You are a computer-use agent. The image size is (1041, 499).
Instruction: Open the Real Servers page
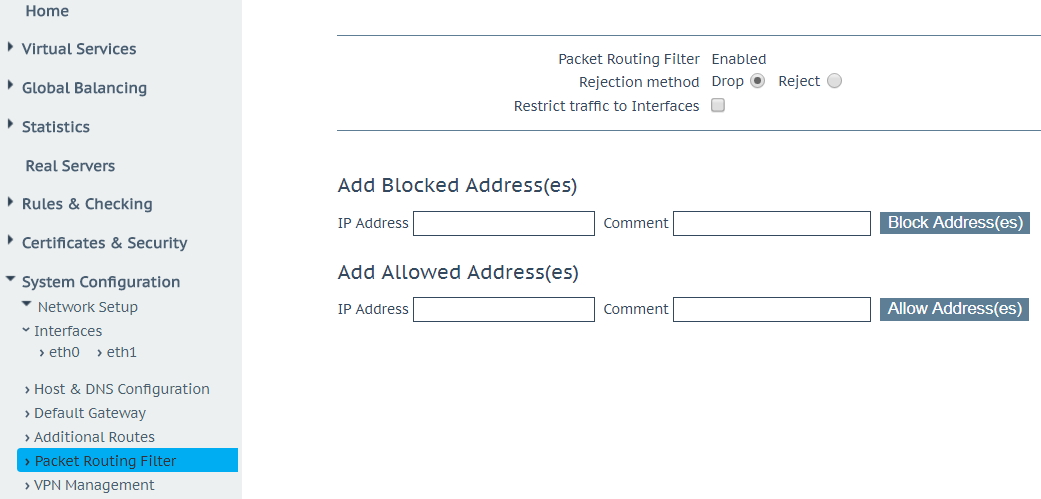click(x=70, y=166)
